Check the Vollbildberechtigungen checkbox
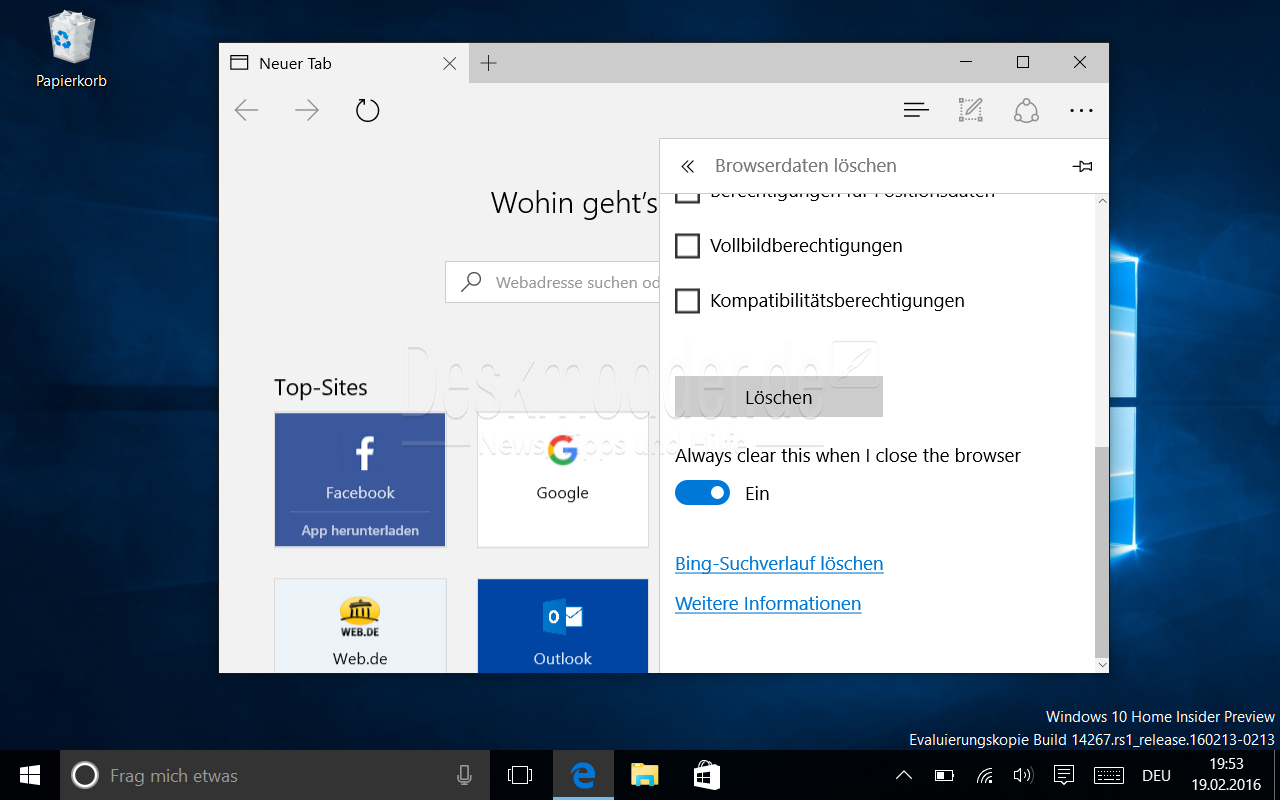 [687, 246]
